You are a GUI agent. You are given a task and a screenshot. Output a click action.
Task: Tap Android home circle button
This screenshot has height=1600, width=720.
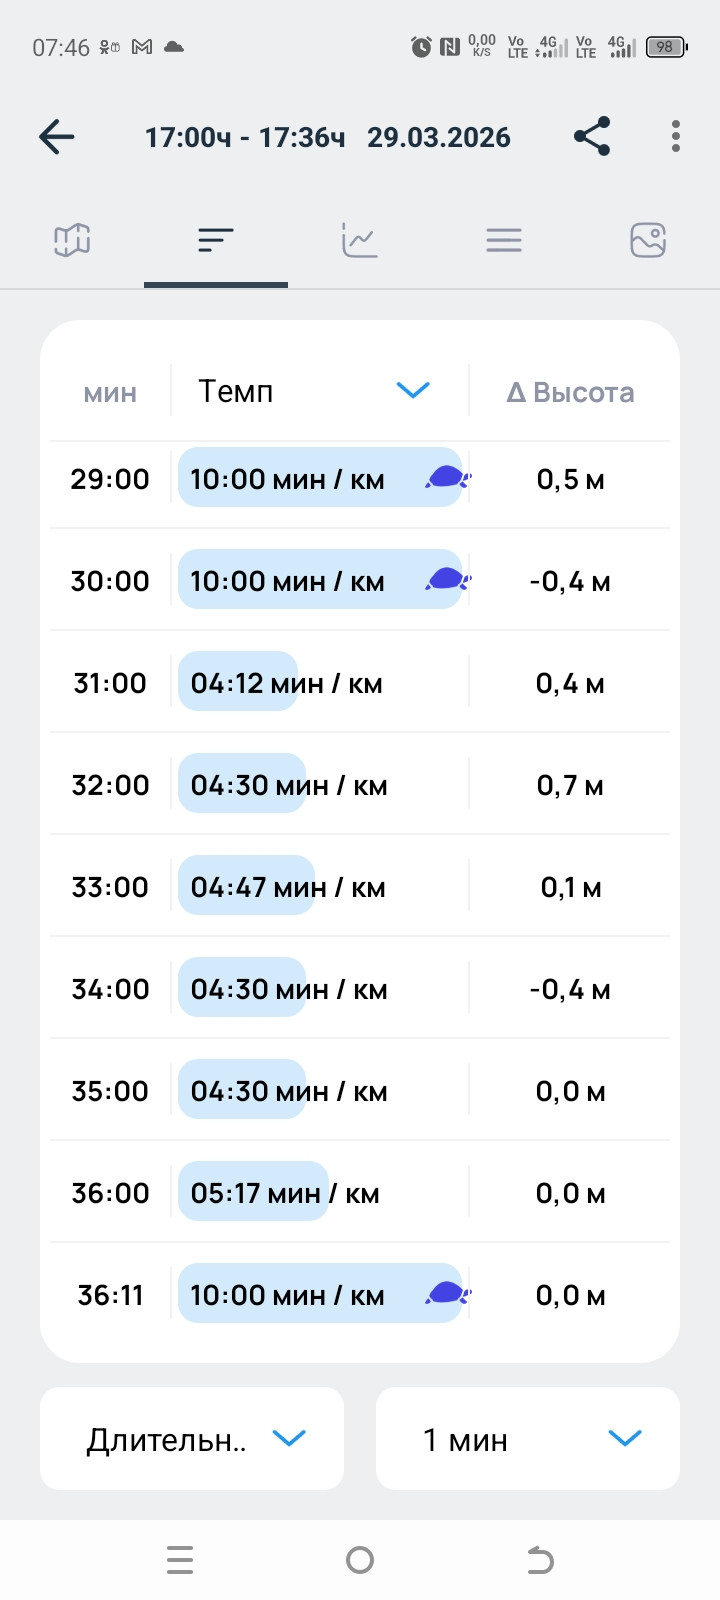[x=360, y=1560]
